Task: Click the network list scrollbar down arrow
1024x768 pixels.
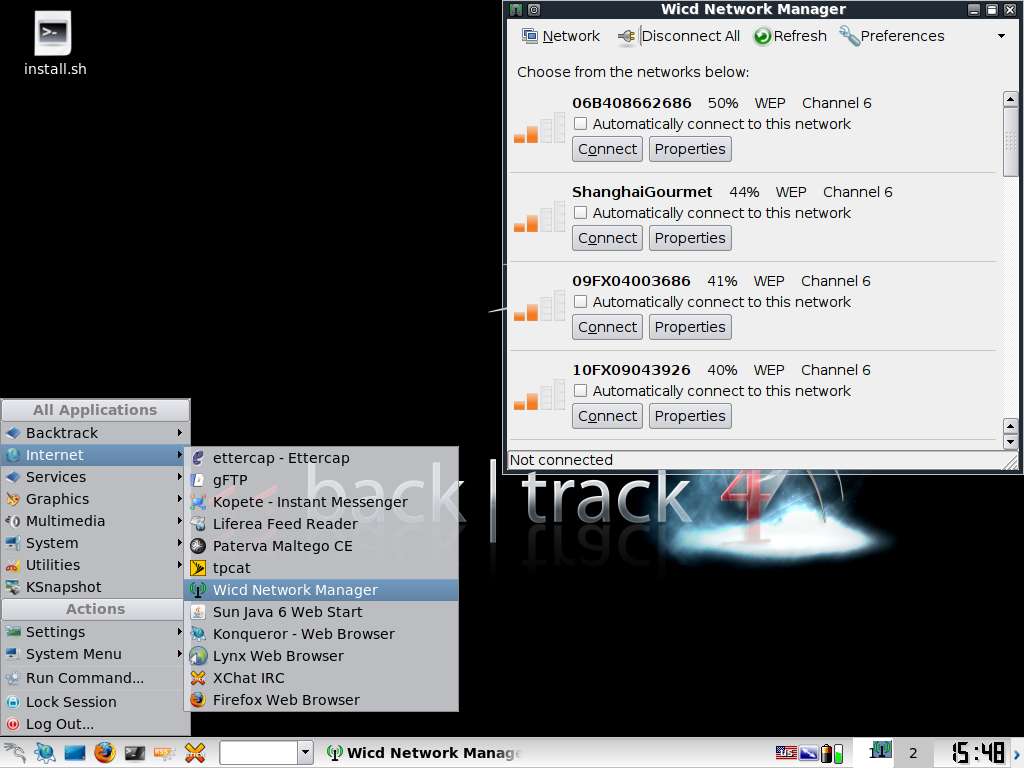Action: [x=1011, y=442]
